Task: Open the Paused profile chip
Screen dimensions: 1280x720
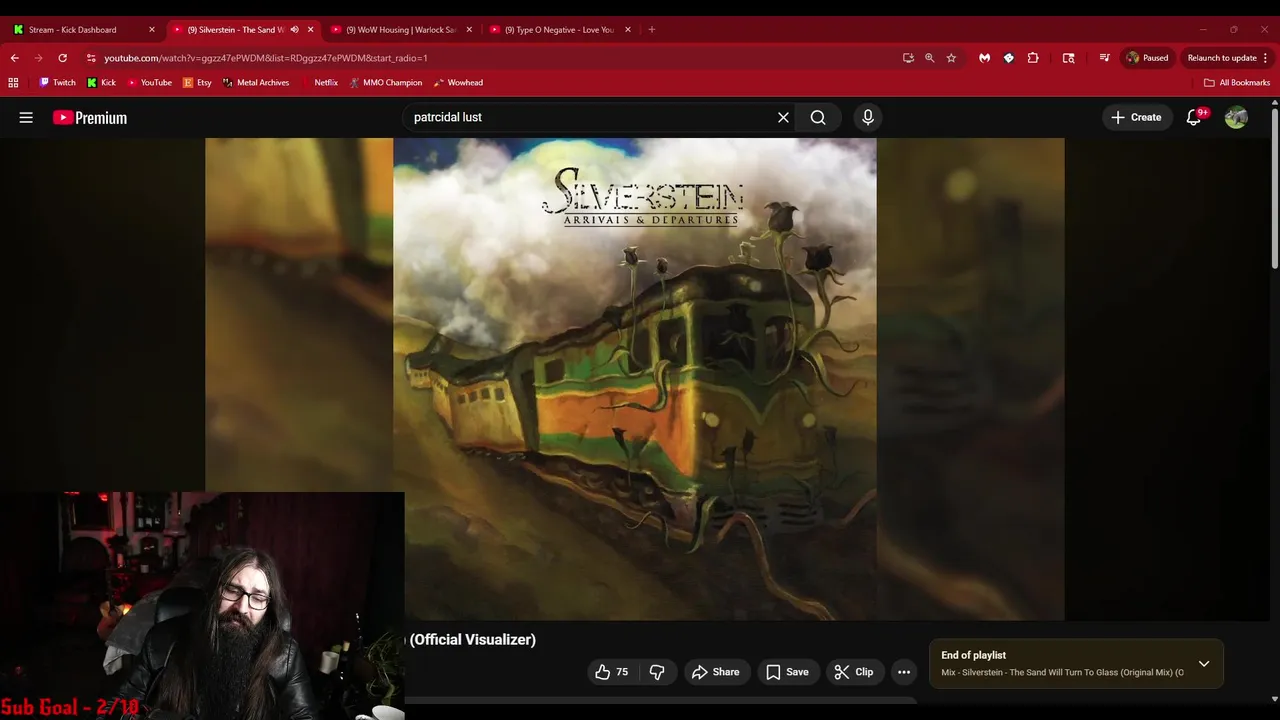Action: click(x=1147, y=58)
